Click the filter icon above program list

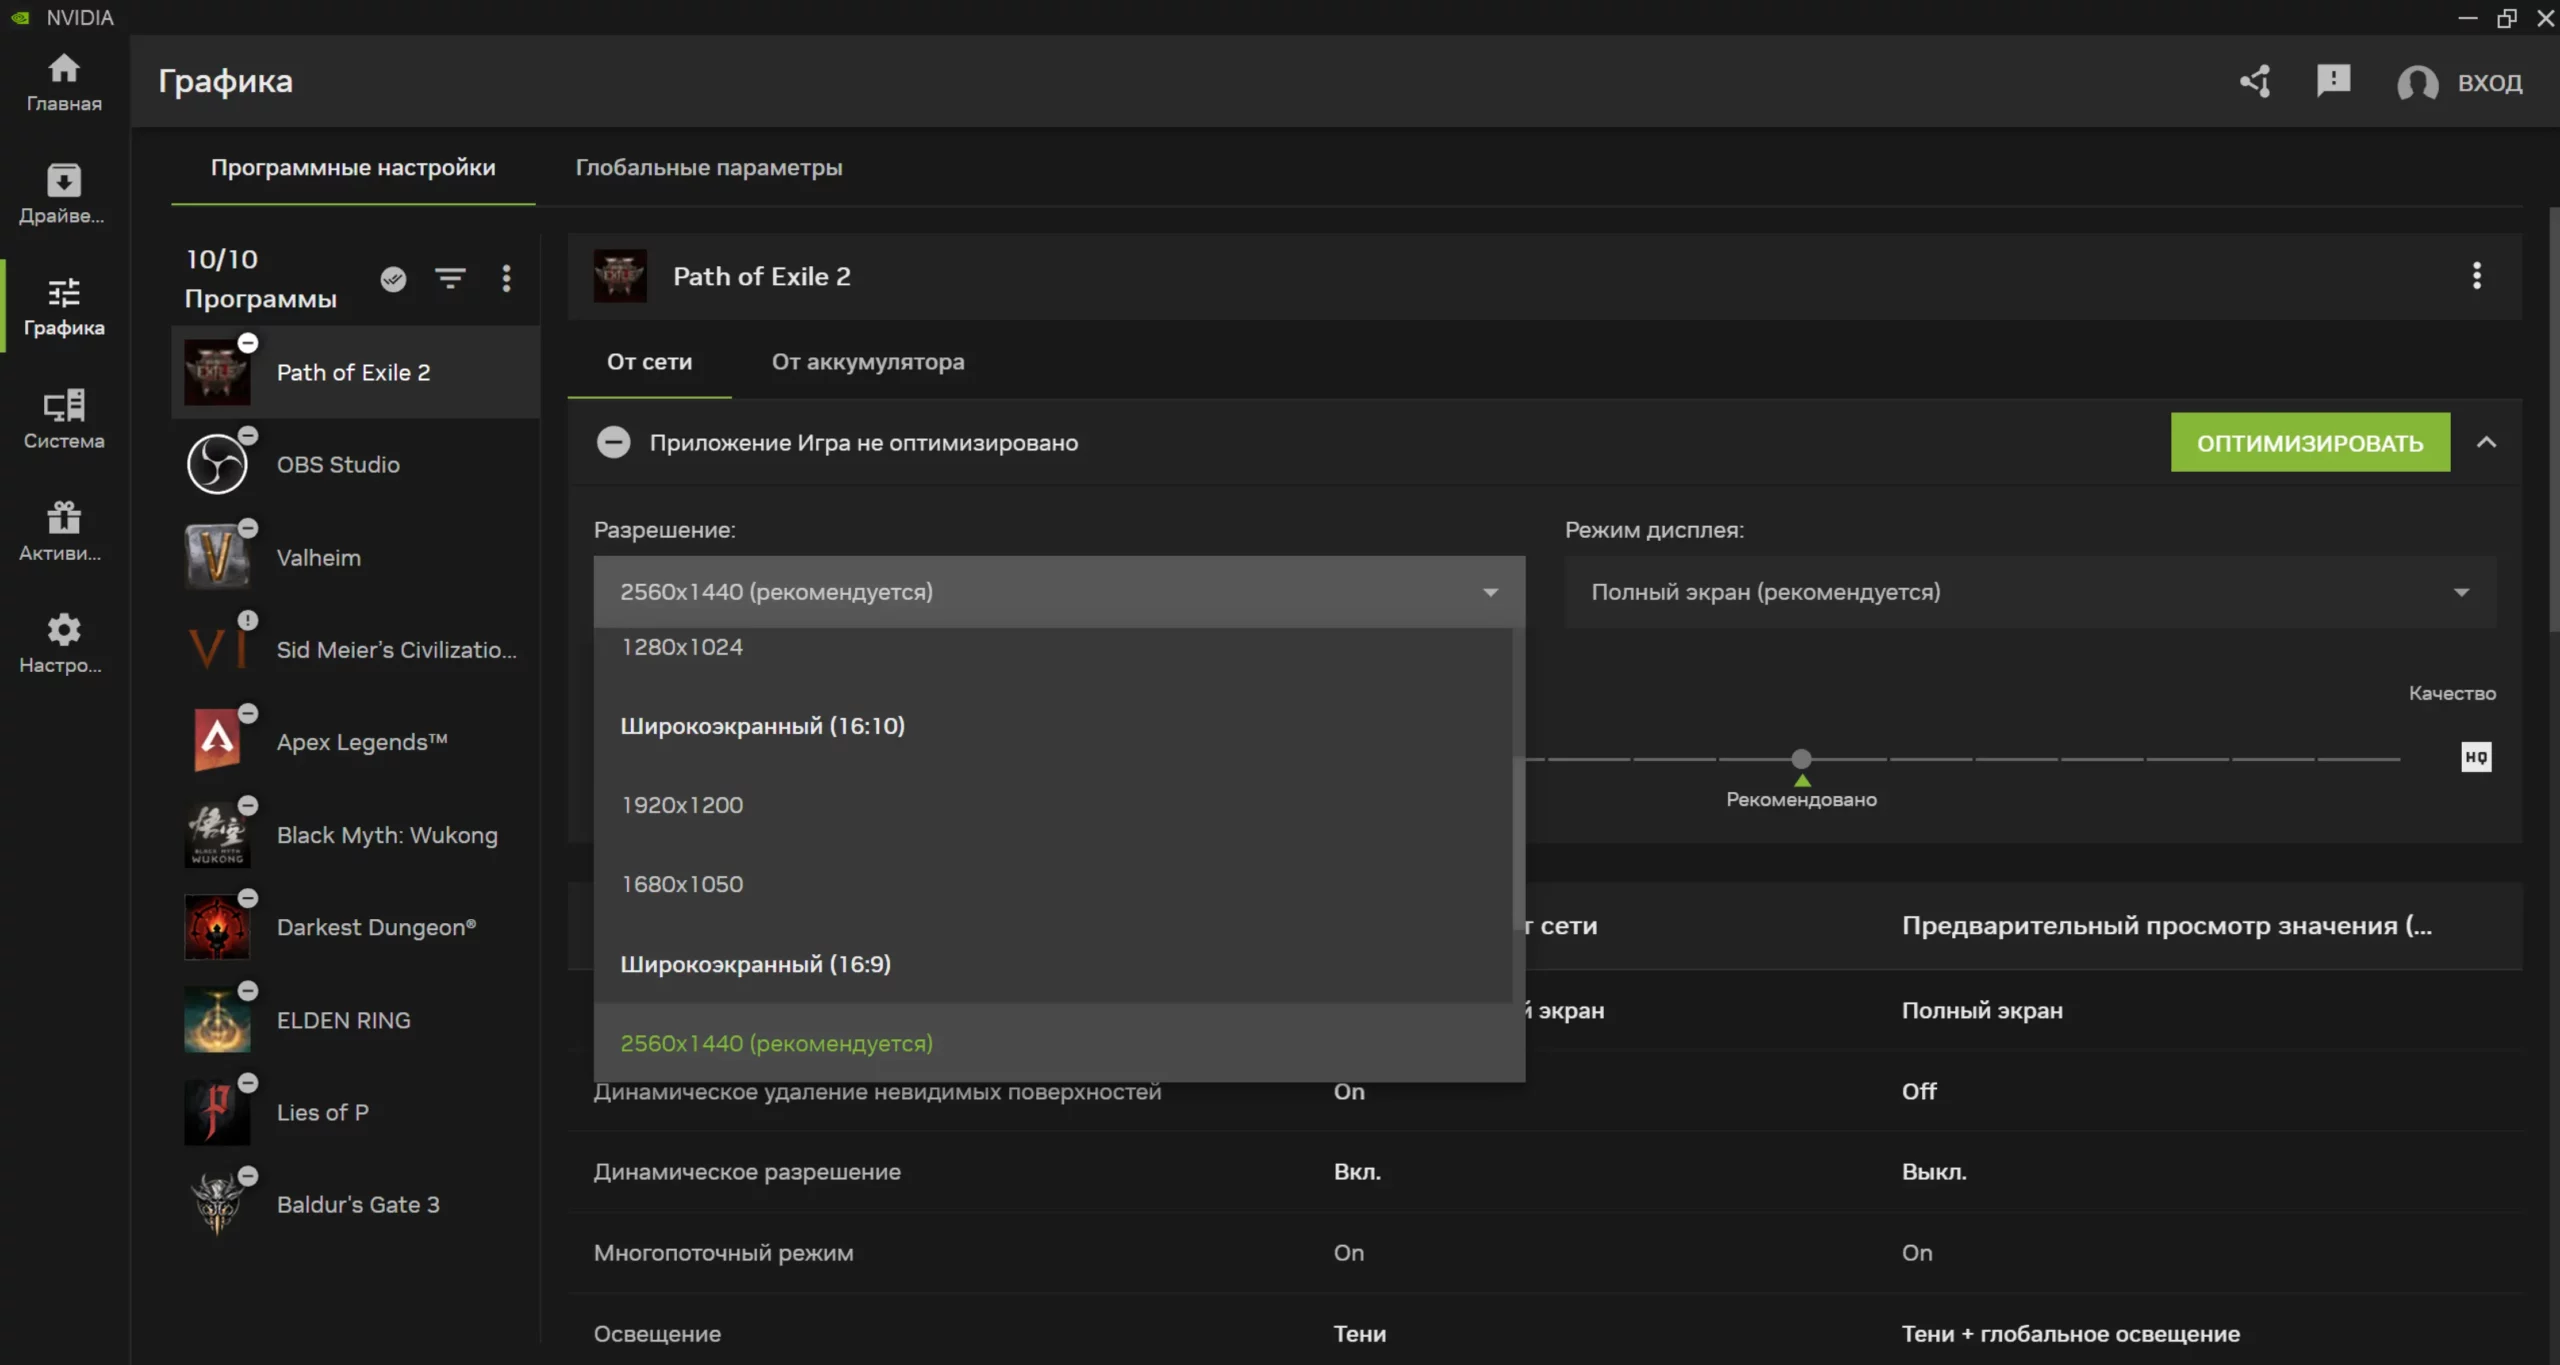[x=450, y=278]
